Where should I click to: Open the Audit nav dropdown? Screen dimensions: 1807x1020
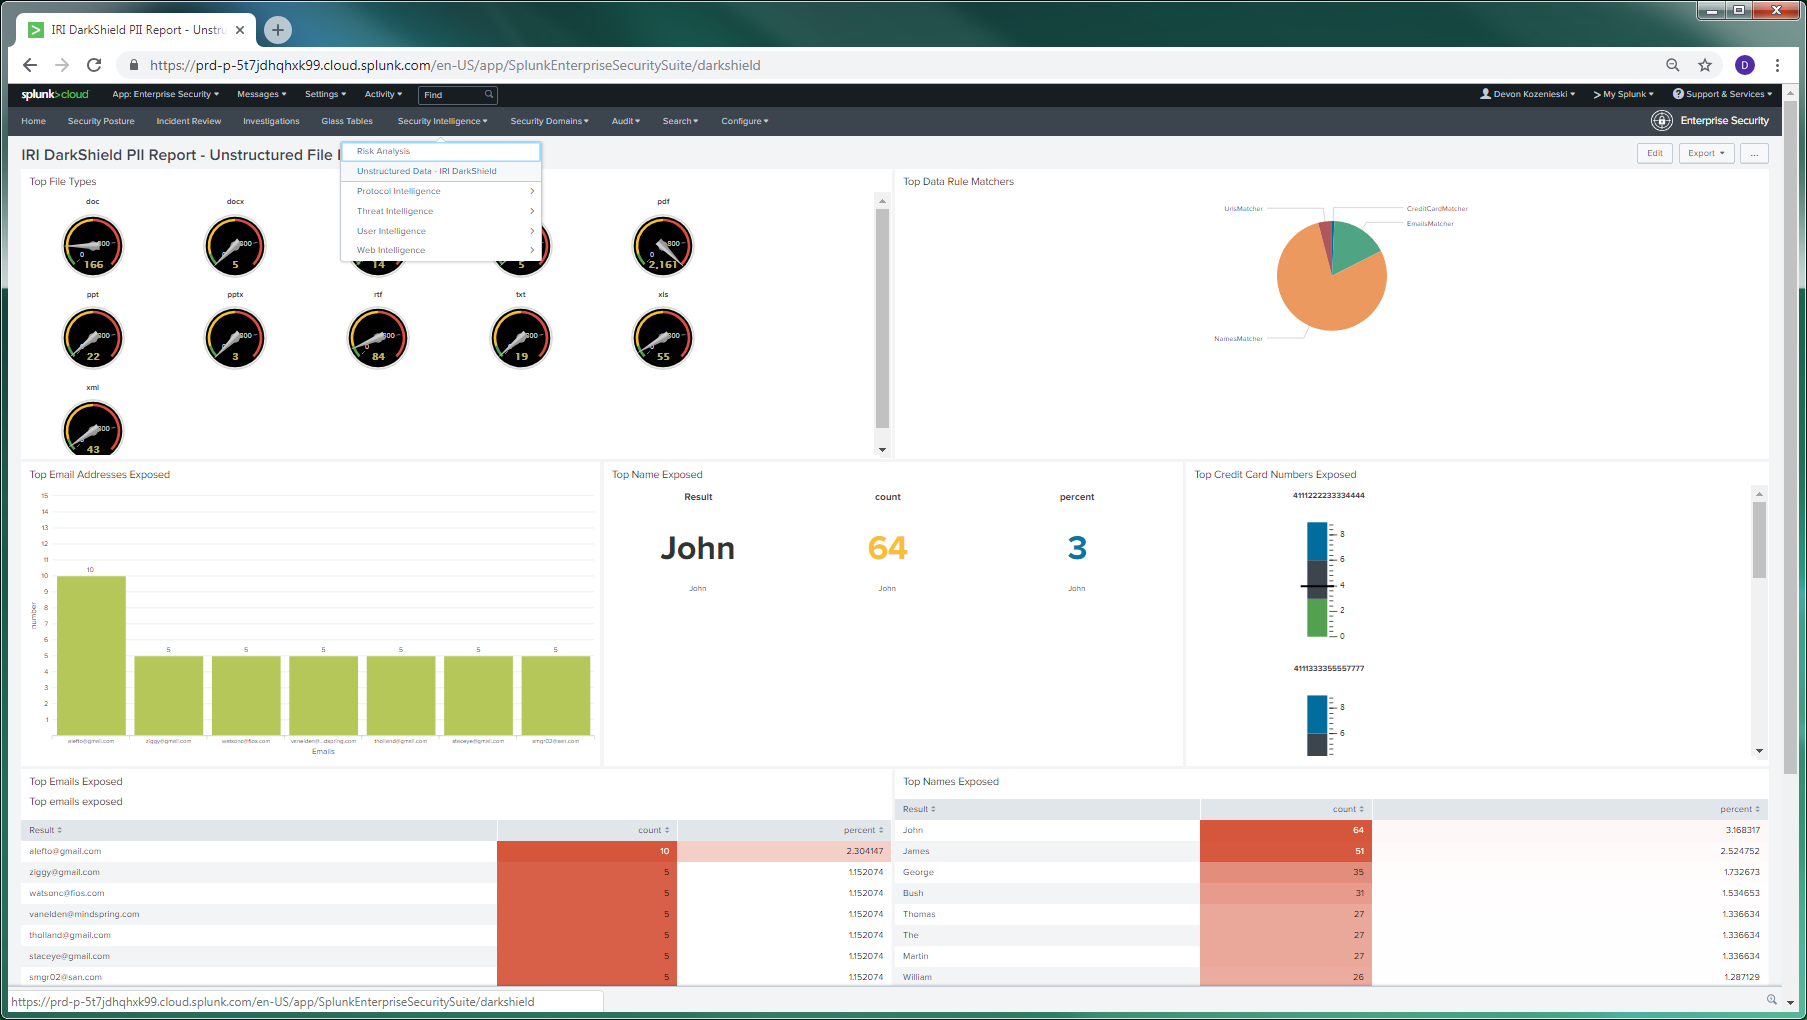[626, 121]
